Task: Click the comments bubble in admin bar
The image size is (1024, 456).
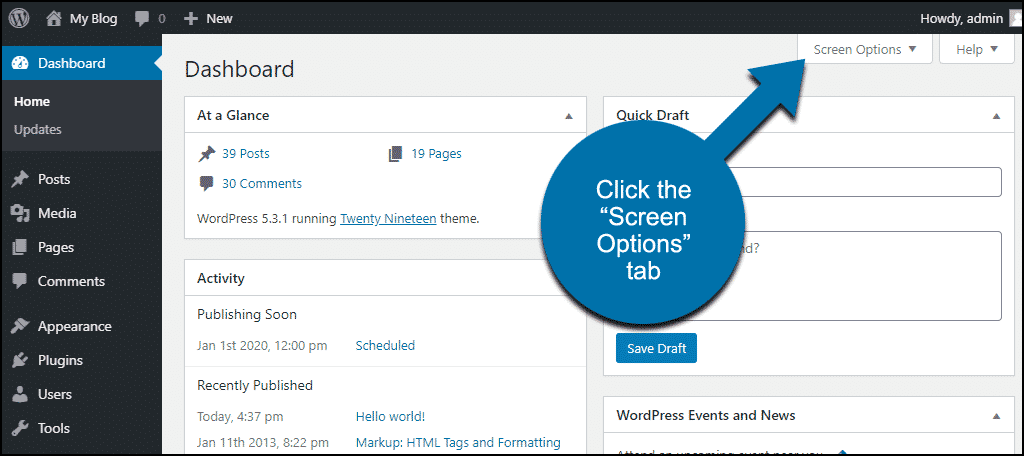Action: point(143,18)
